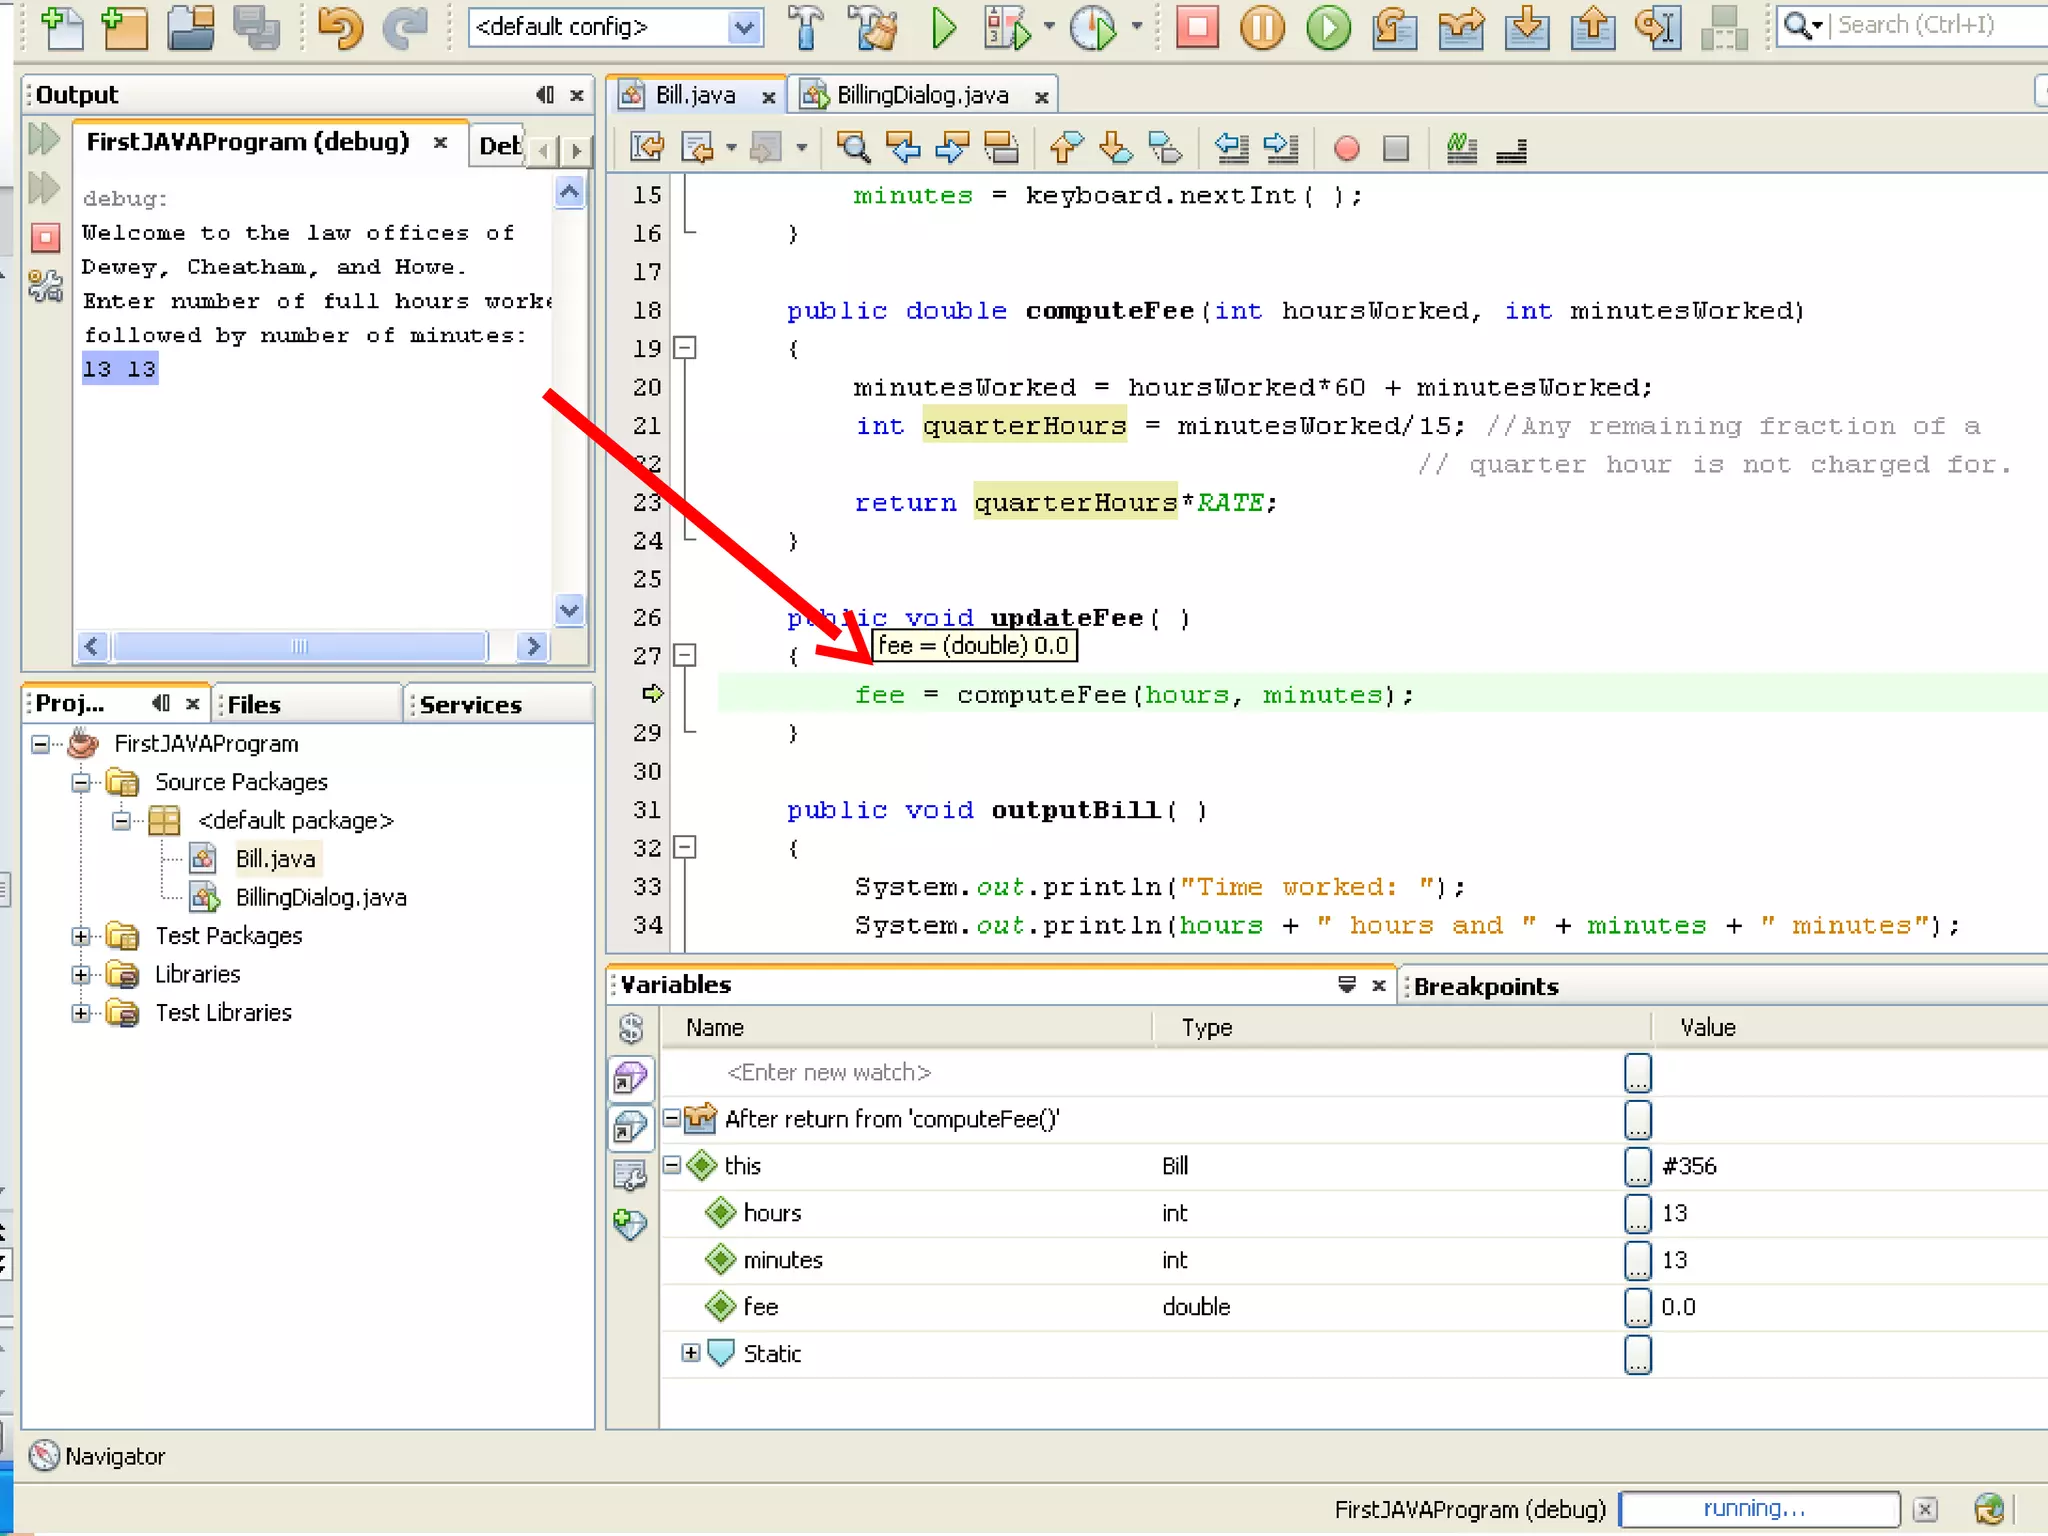Image resolution: width=2048 pixels, height=1536 pixels.
Task: Click the Find Selection magnifier in editor toolbar
Action: pos(853,148)
